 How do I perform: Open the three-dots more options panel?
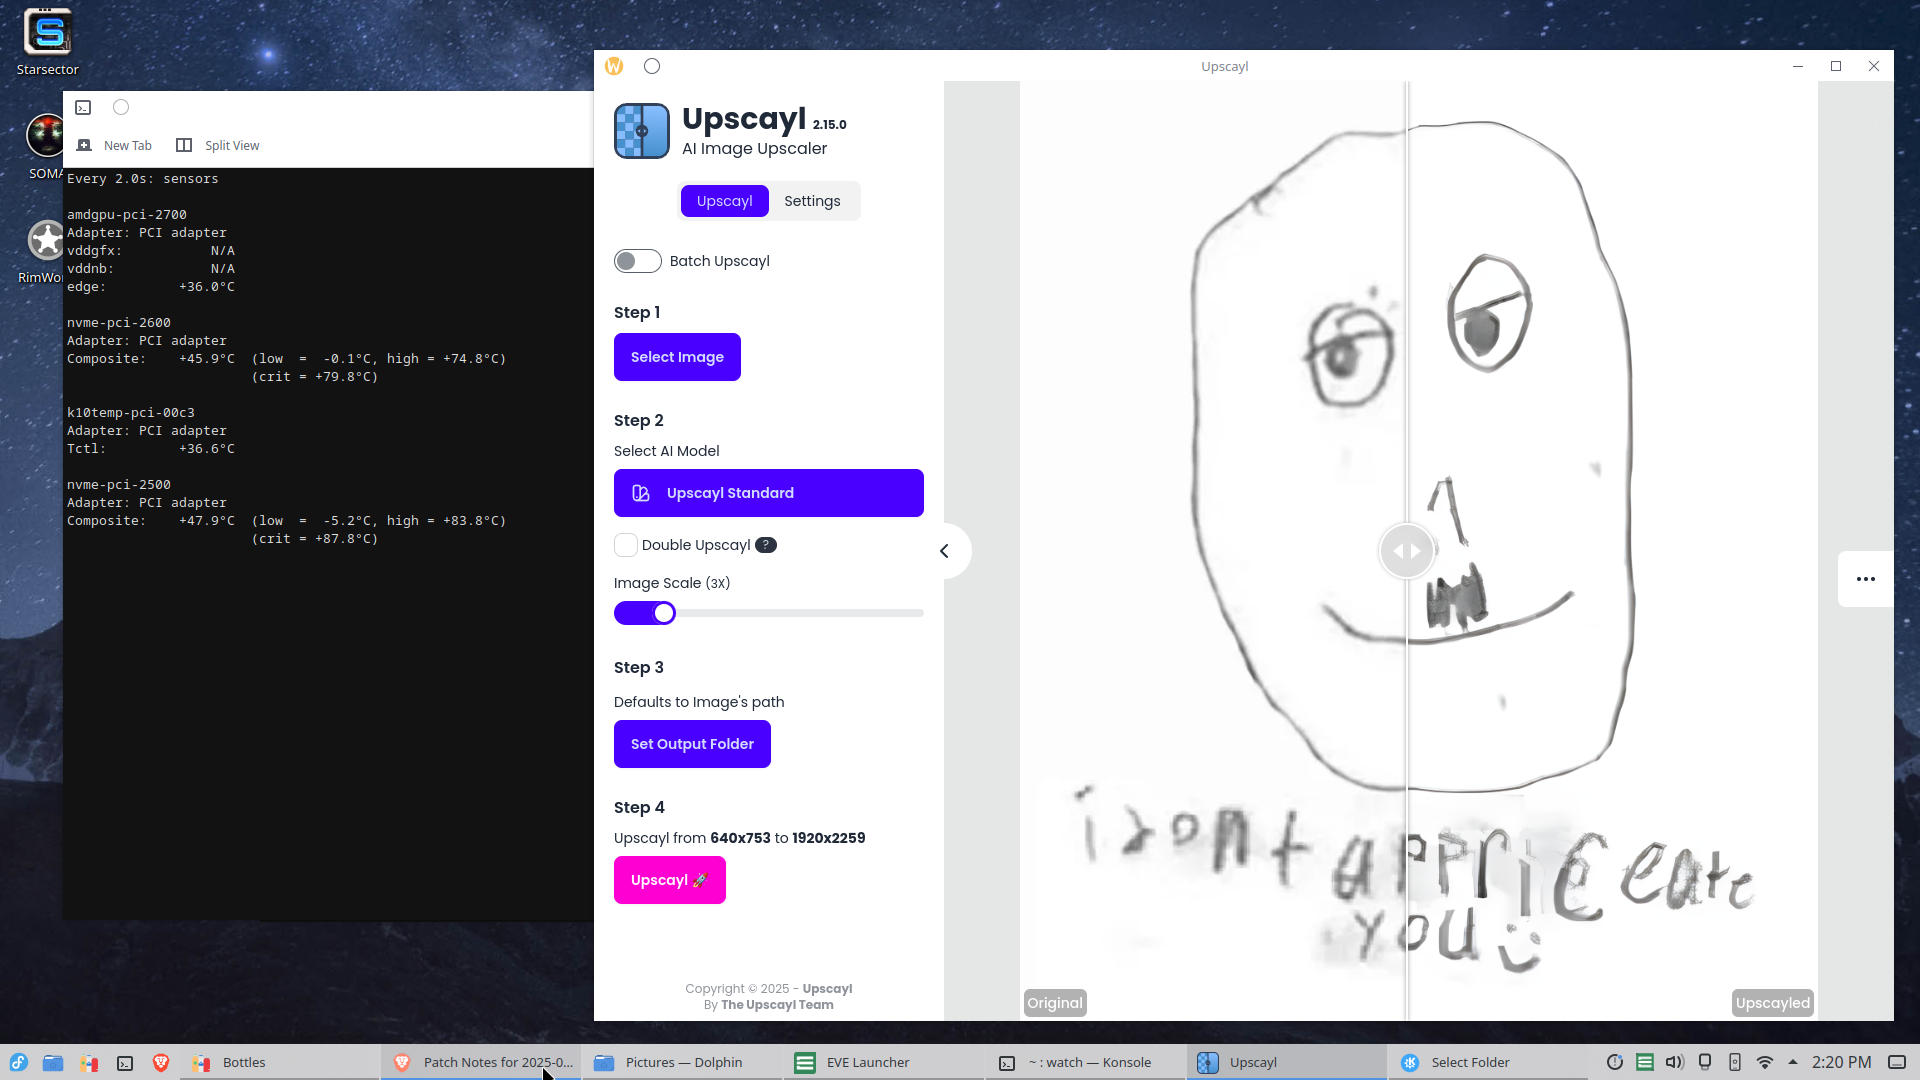(x=1865, y=579)
